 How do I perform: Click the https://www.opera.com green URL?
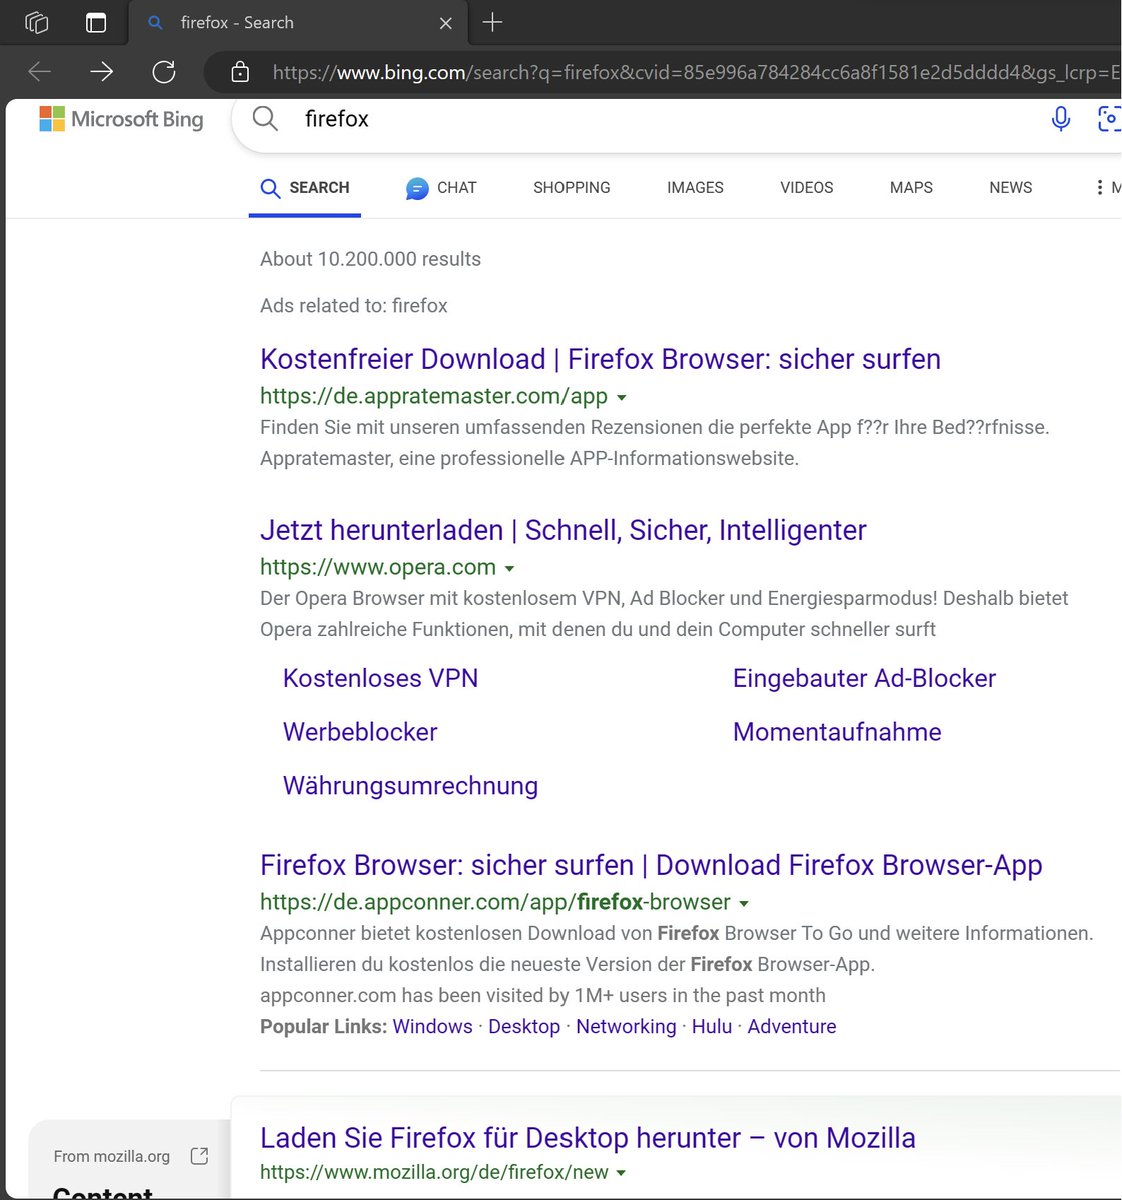[378, 567]
